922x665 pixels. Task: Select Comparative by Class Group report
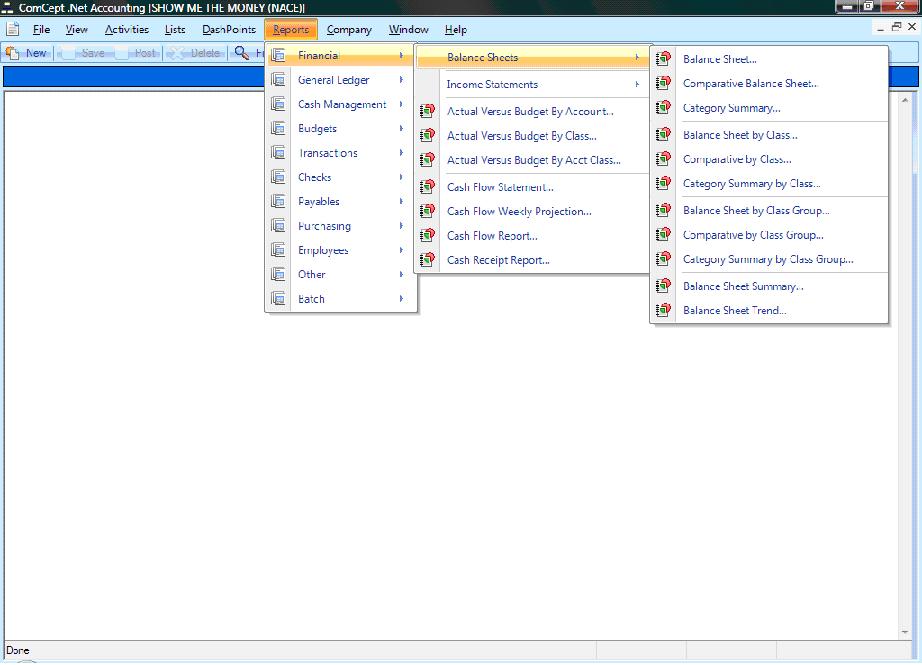coord(753,236)
